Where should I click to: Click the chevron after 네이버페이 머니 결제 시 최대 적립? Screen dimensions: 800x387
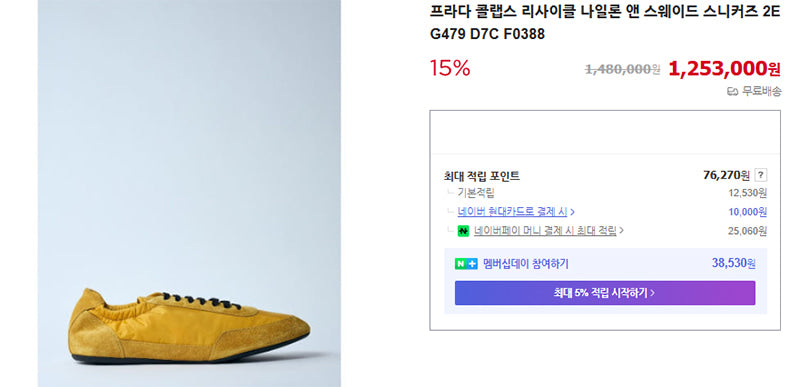(x=621, y=231)
